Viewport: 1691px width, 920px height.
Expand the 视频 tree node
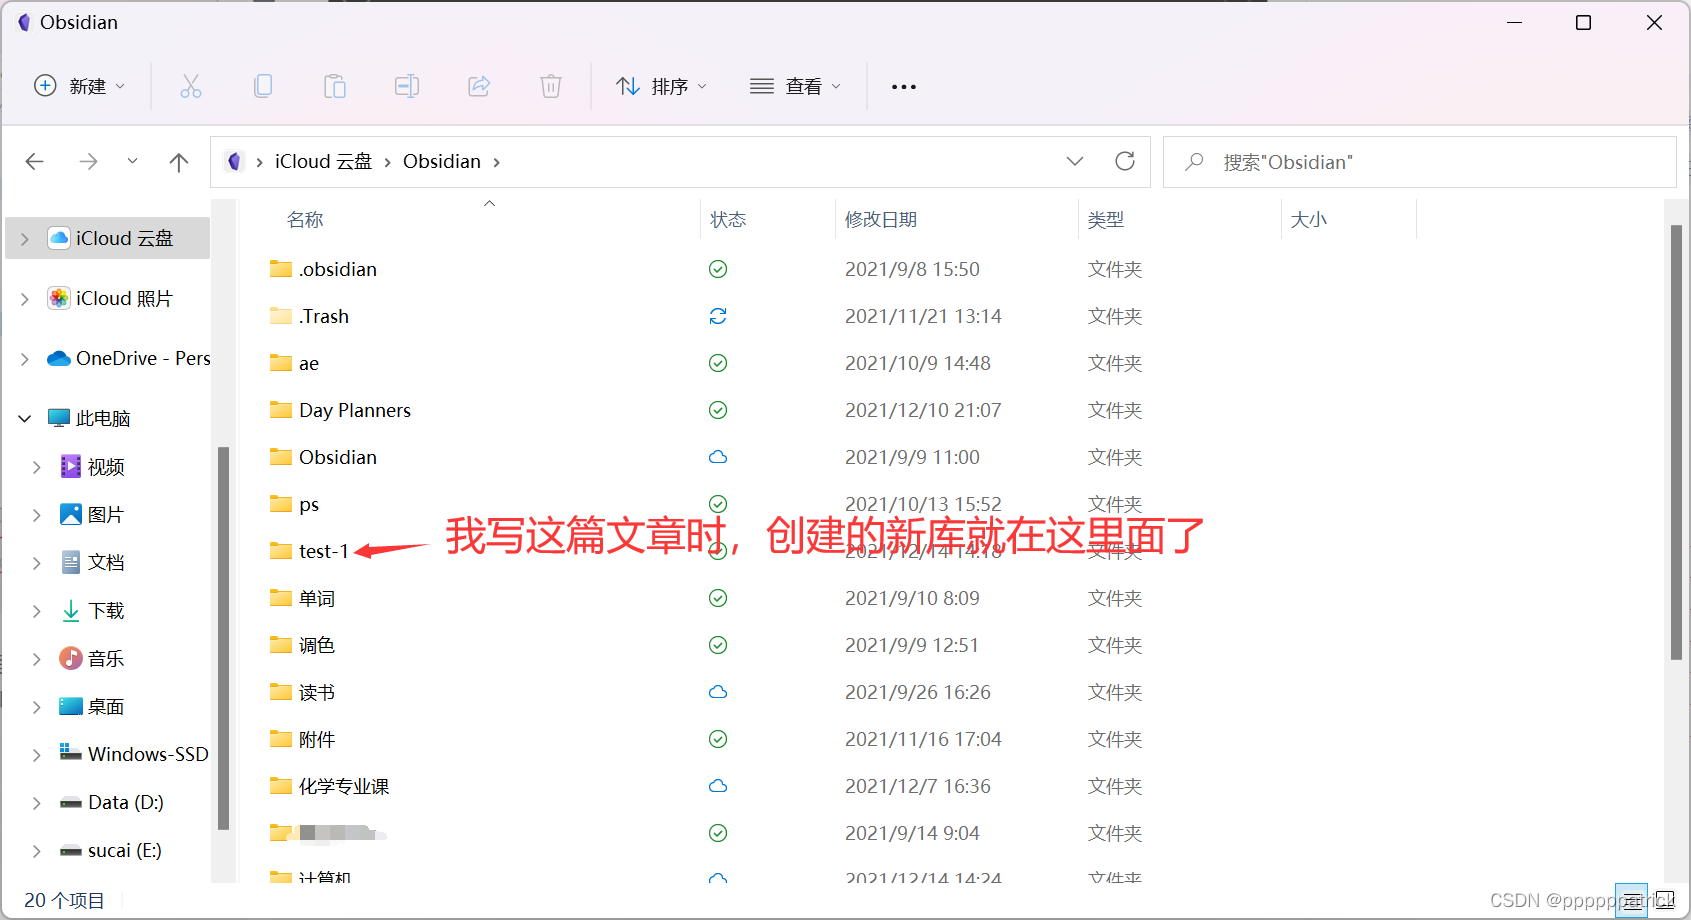[37, 467]
